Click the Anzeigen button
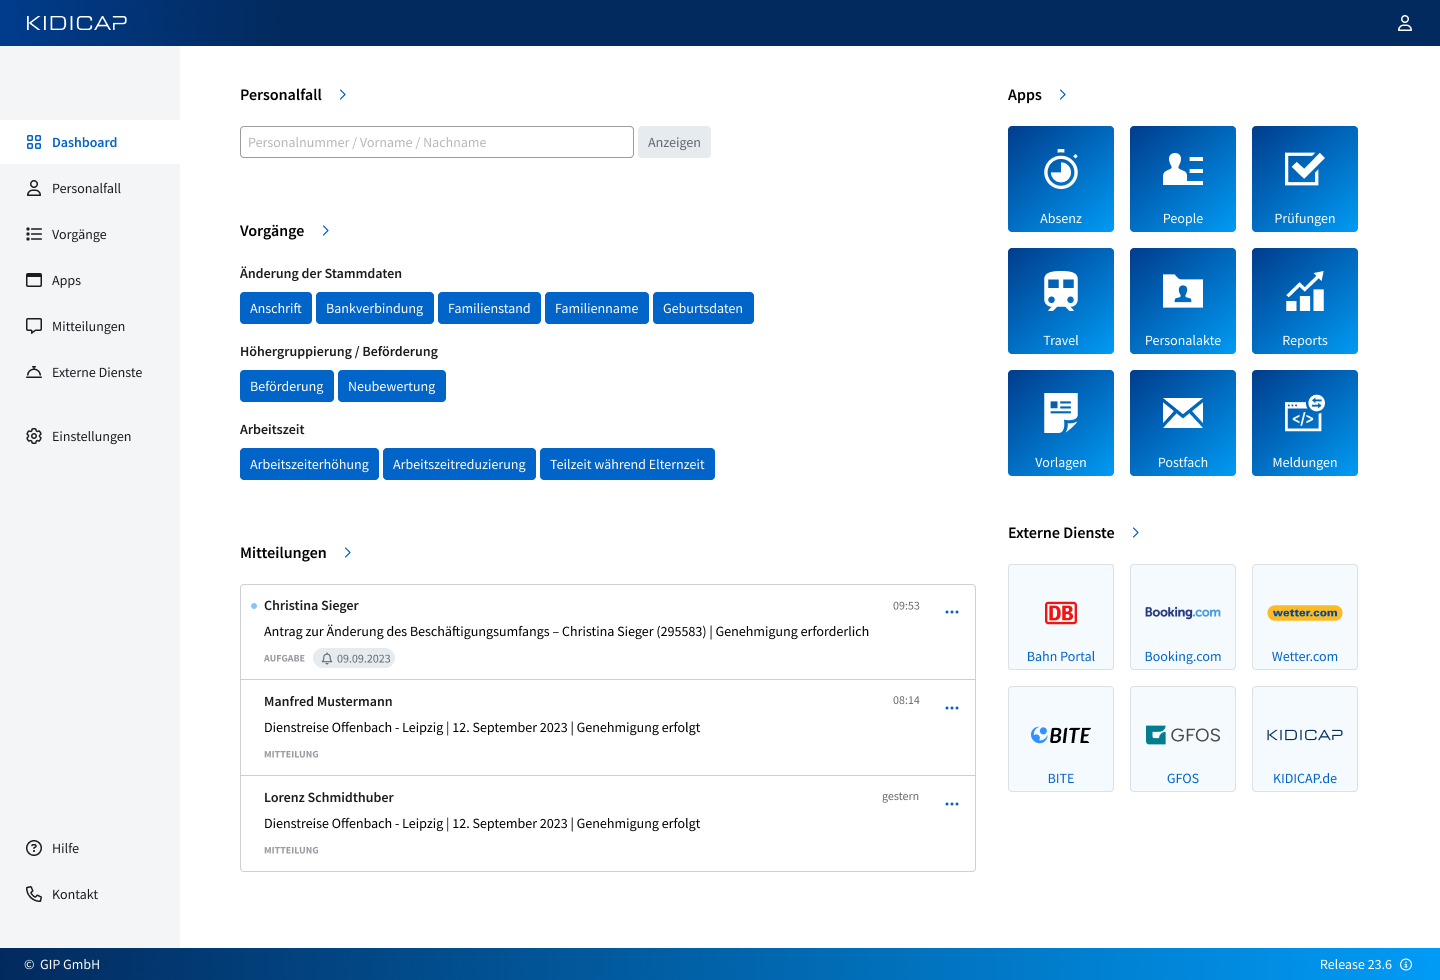This screenshot has width=1440, height=980. tap(673, 142)
